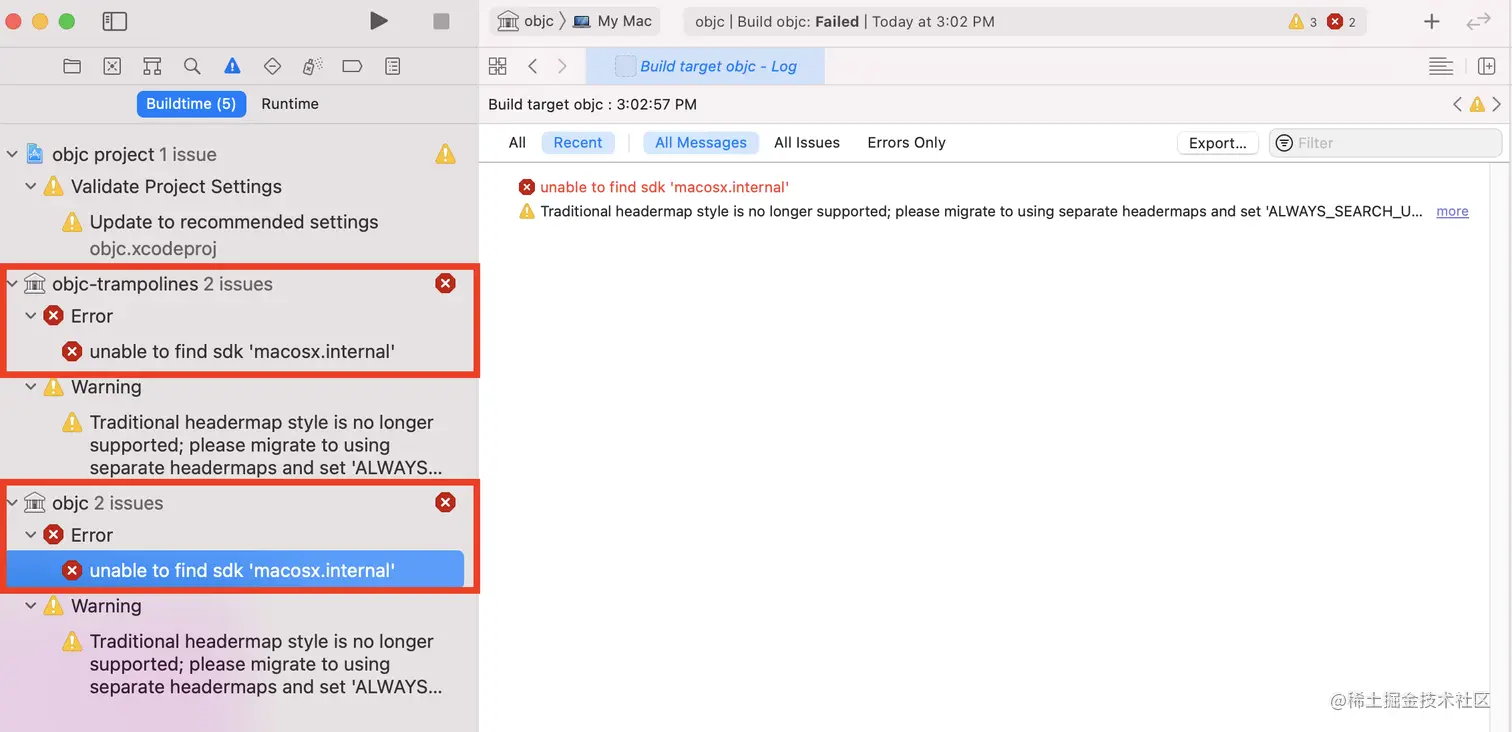Collapse the Warning group under objc-trampolines
Screen dimensions: 1512x732
(x=31, y=387)
